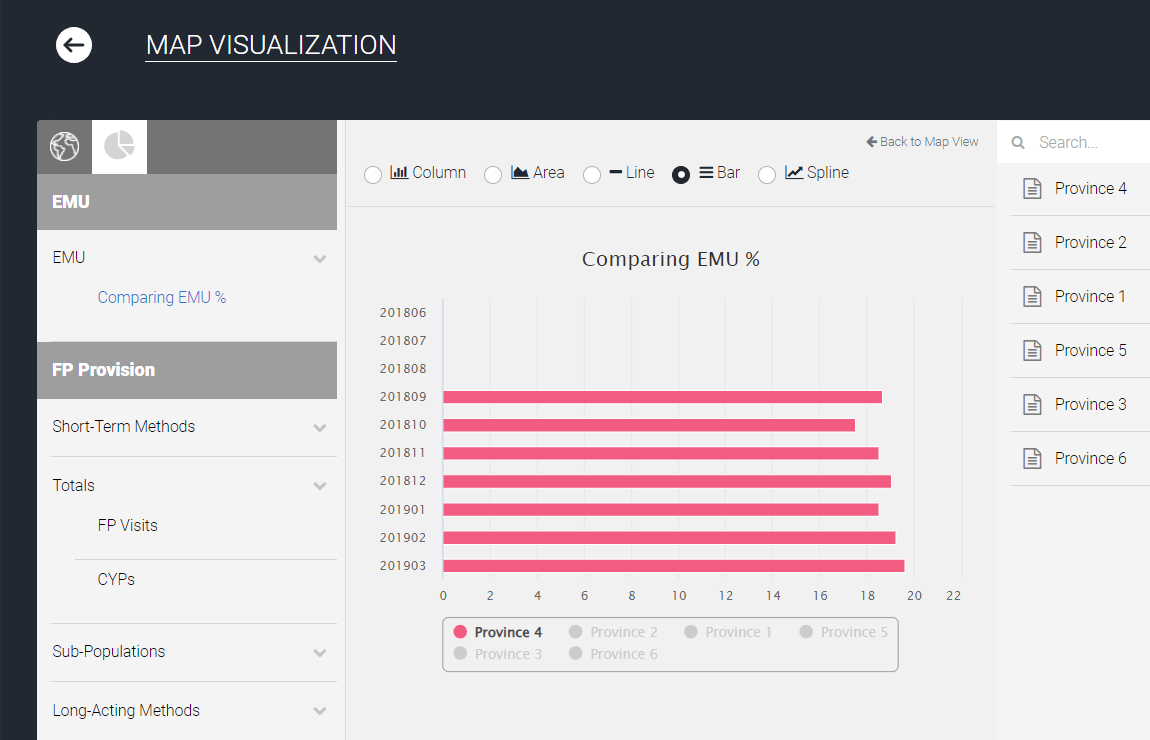Click the search magnifier icon
Viewport: 1150px width, 740px height.
[1018, 142]
